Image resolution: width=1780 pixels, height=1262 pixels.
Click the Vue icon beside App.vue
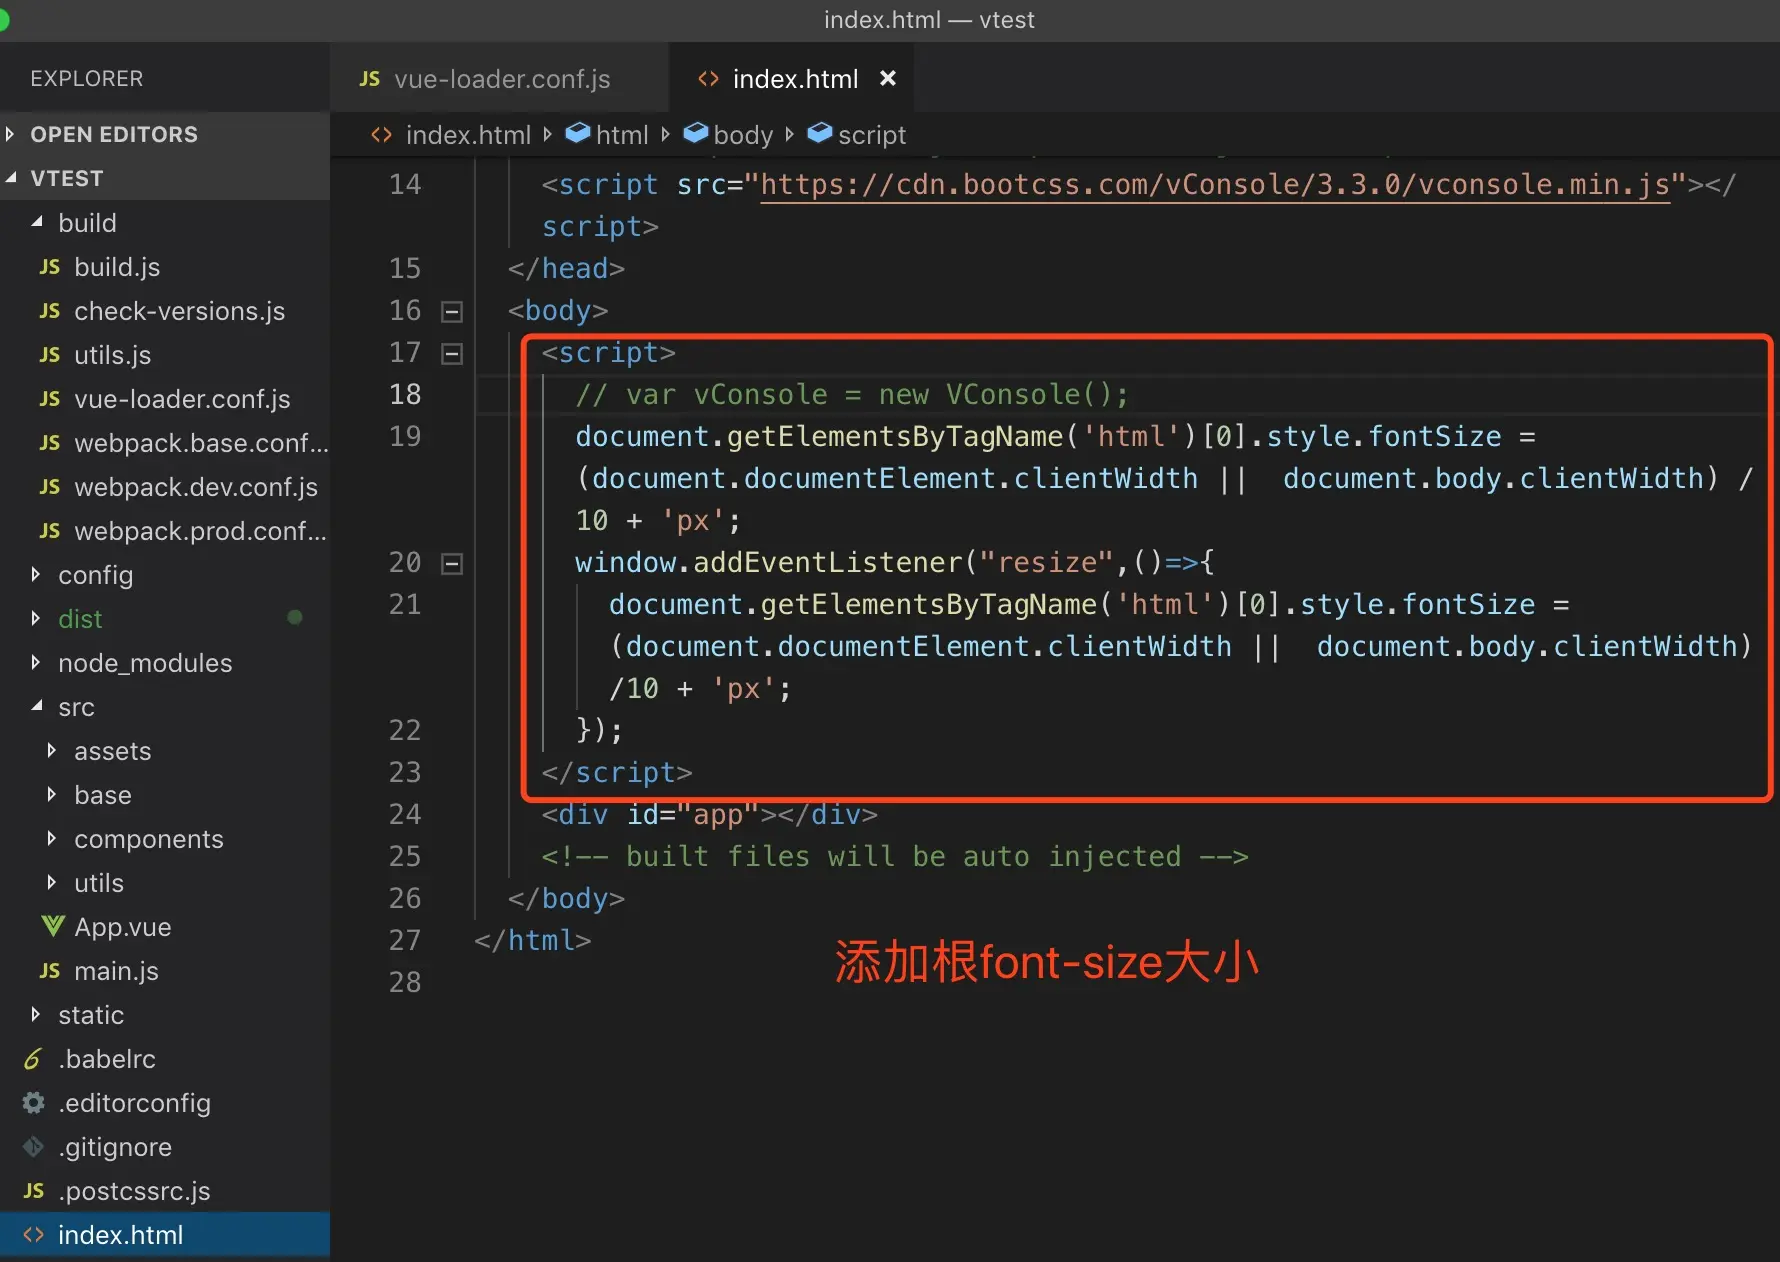52,927
